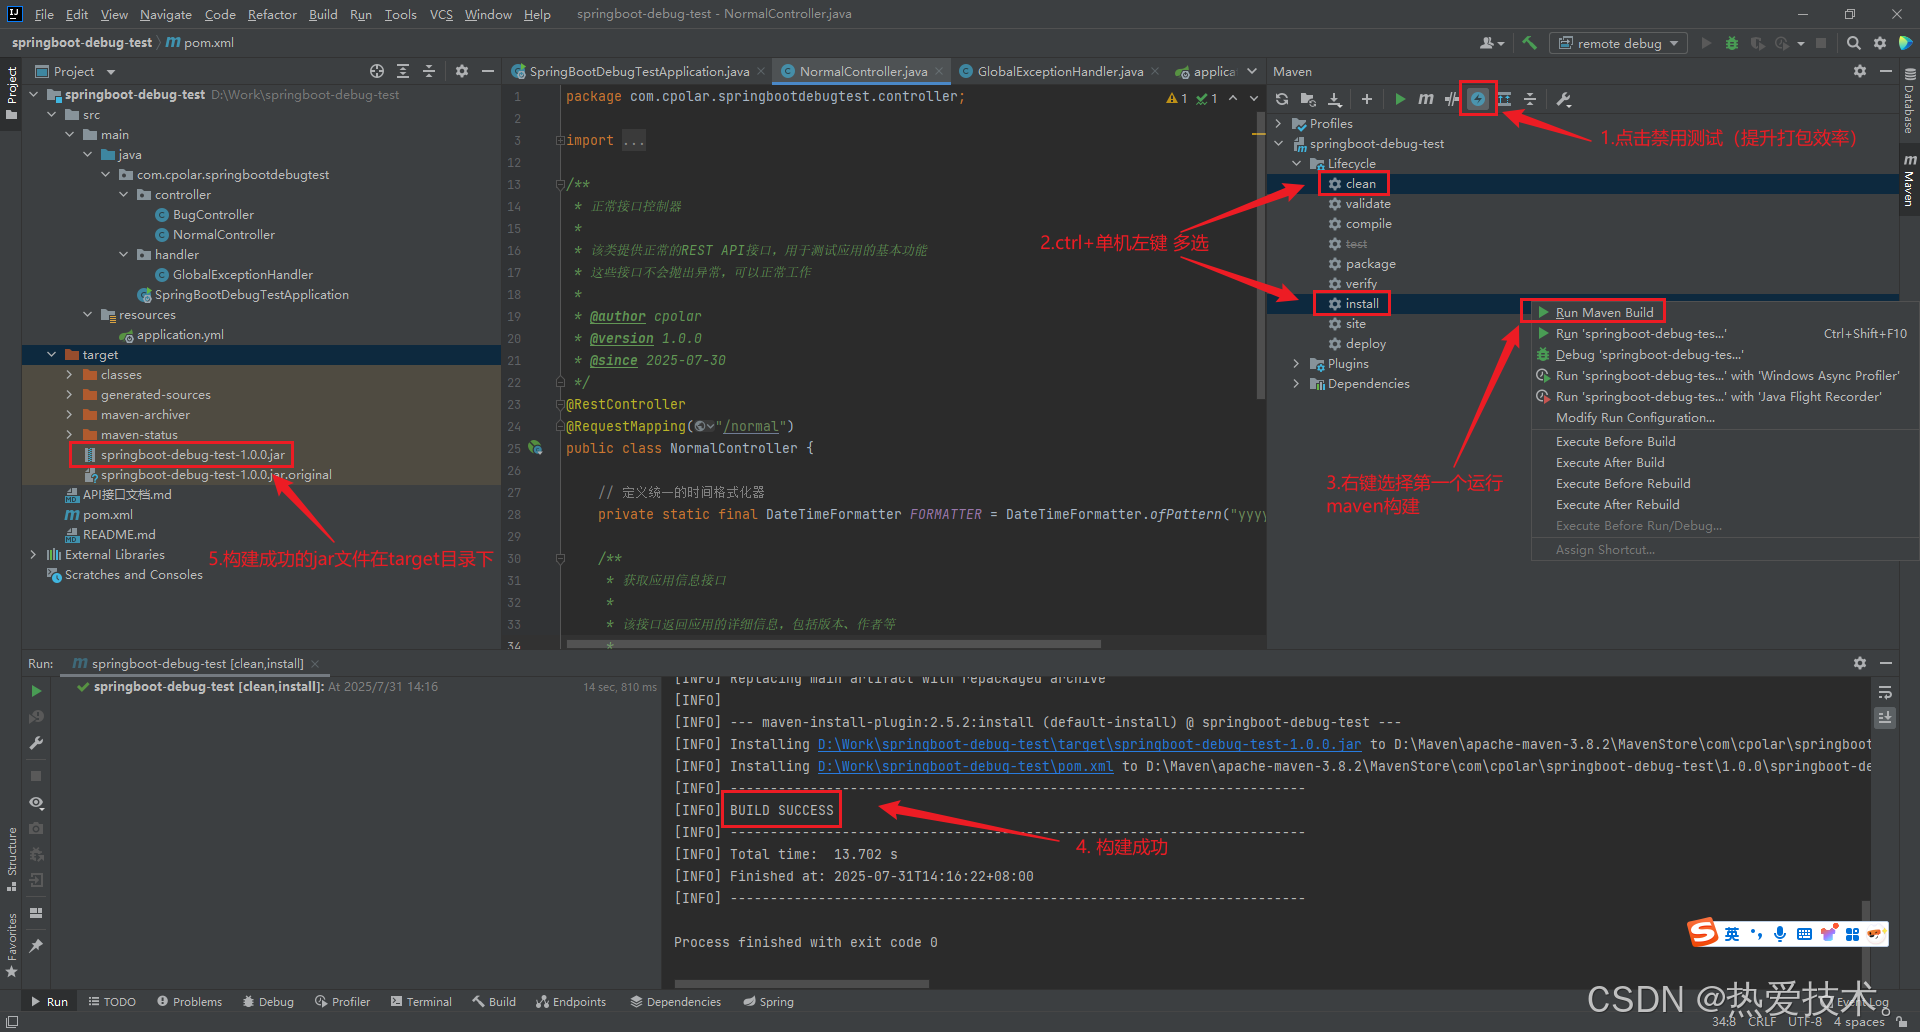The width and height of the screenshot is (1920, 1032).
Task: Open Maven Settings wrench icon
Action: pyautogui.click(x=1564, y=99)
